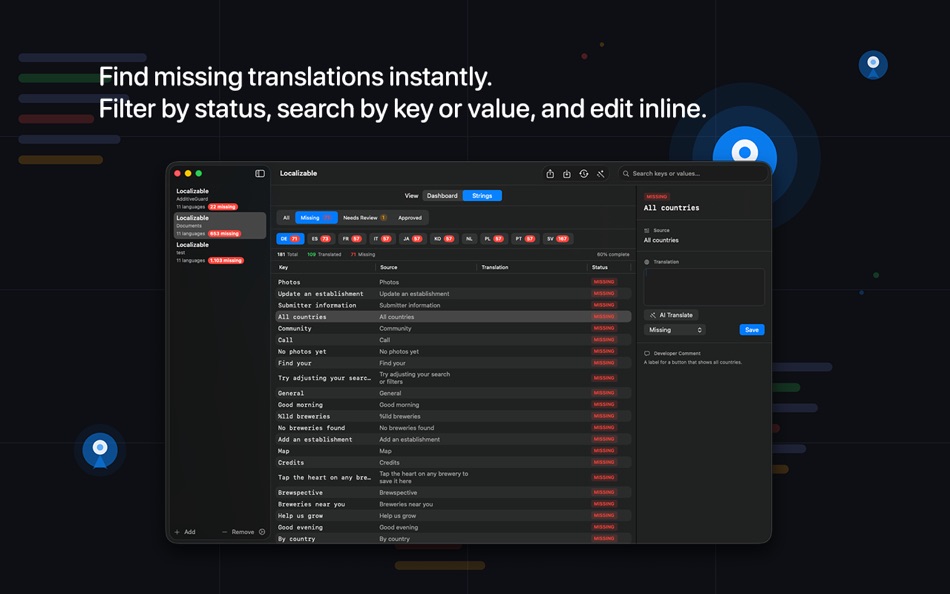950x594 pixels.
Task: Select the NL language chip
Action: click(469, 239)
